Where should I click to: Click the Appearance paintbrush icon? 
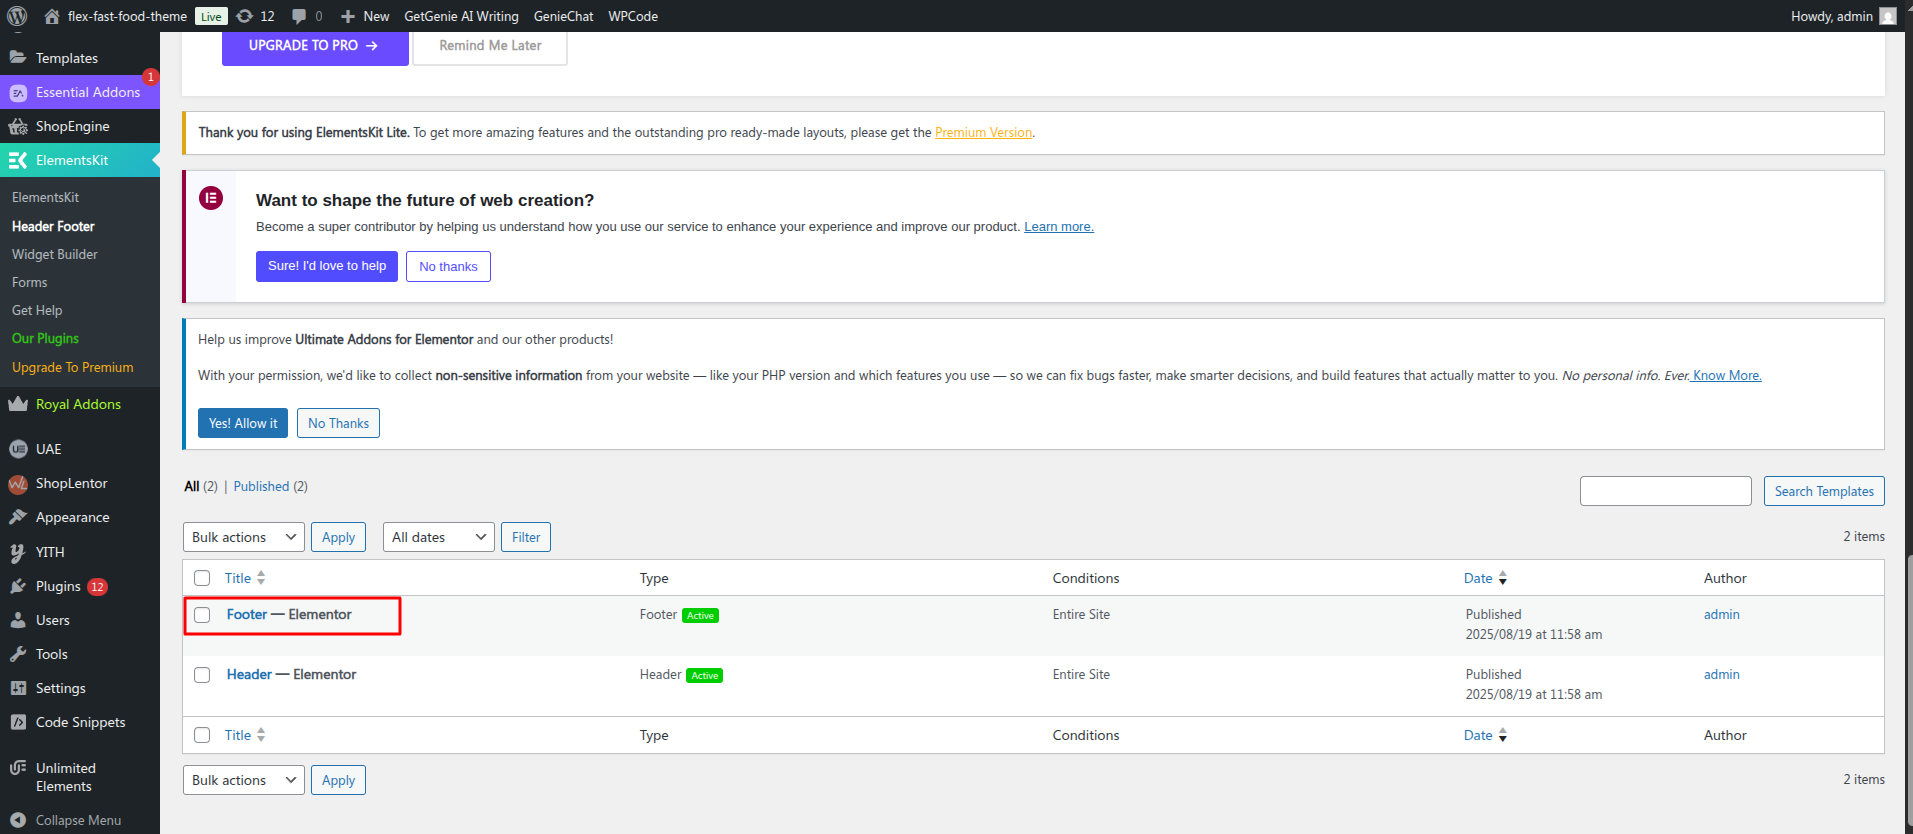(18, 517)
